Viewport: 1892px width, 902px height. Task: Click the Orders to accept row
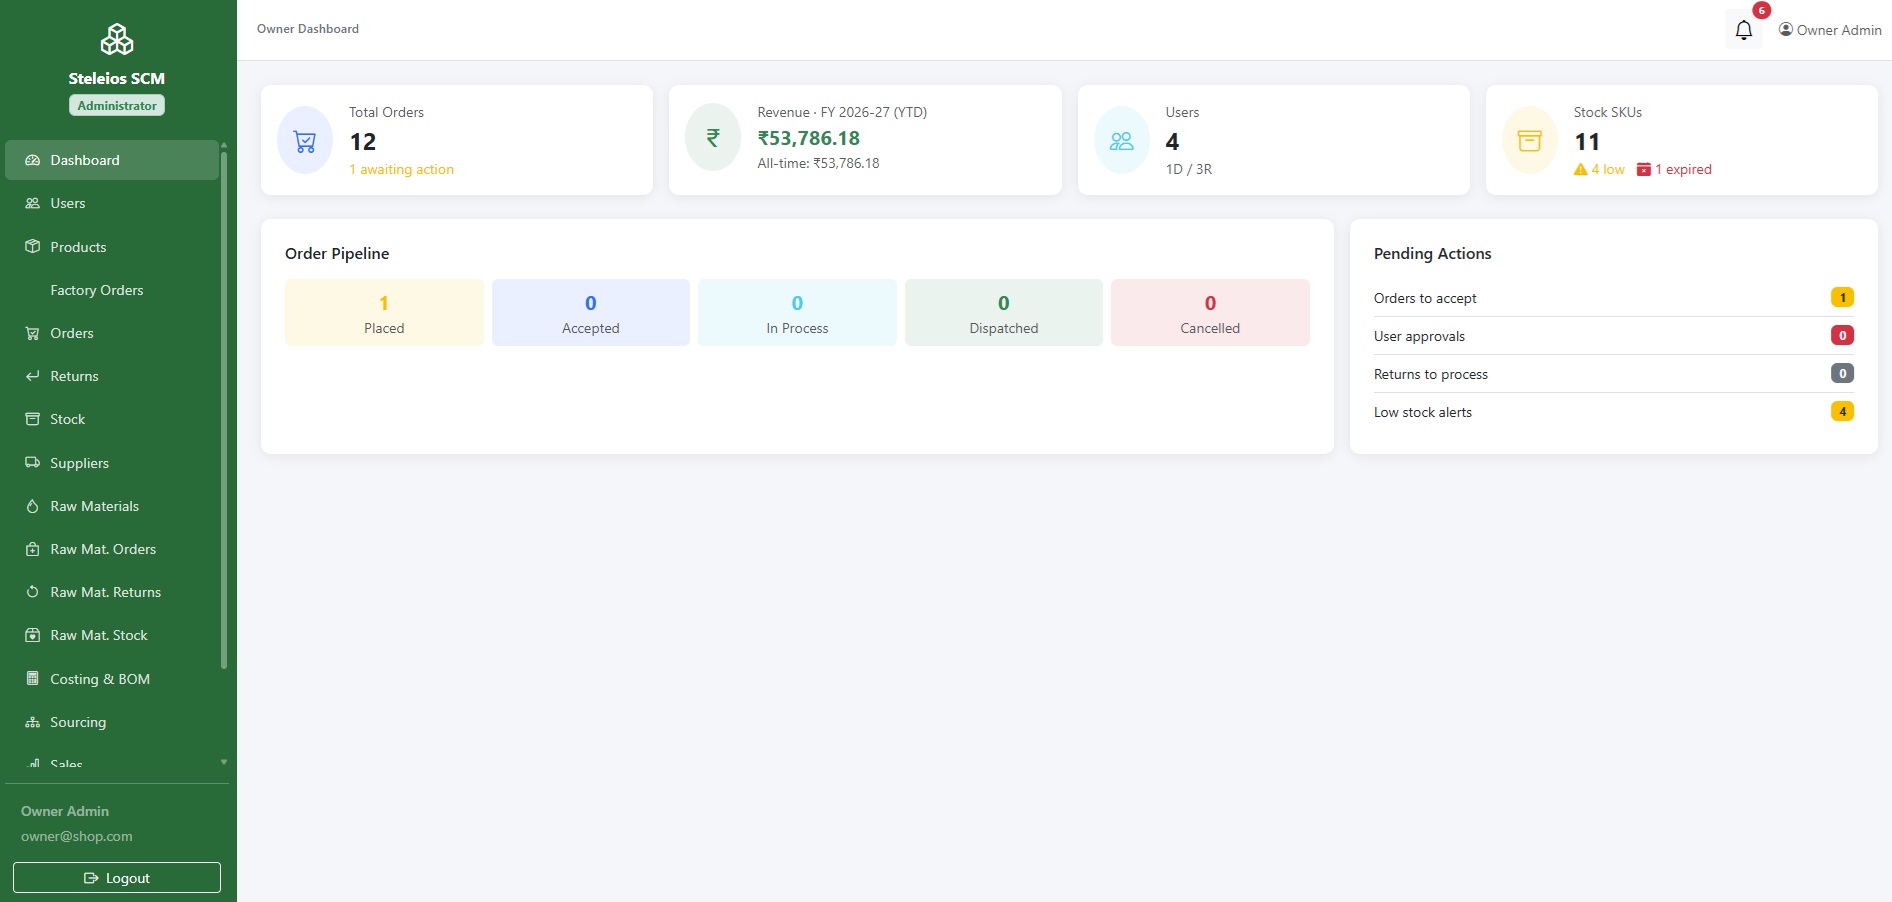(1613, 298)
